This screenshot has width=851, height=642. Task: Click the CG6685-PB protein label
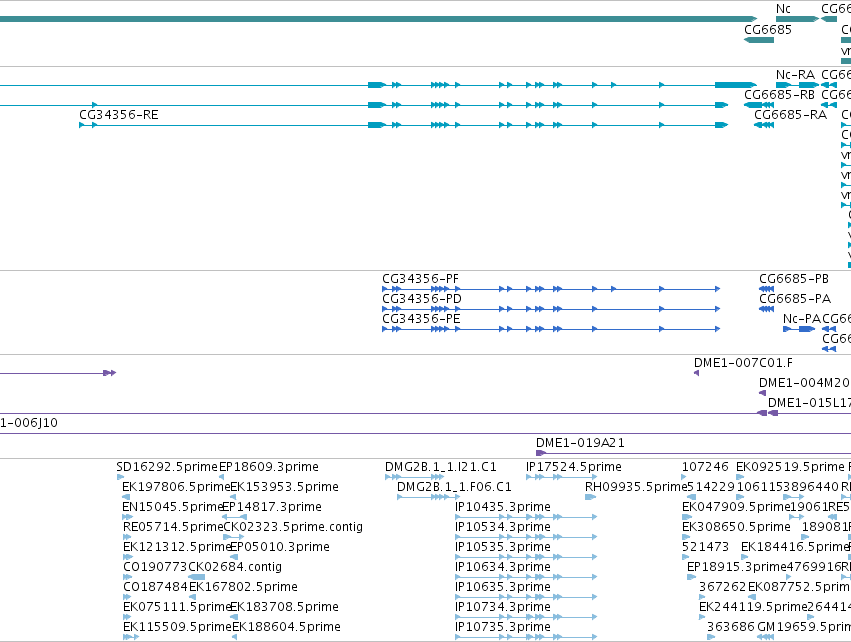(794, 278)
